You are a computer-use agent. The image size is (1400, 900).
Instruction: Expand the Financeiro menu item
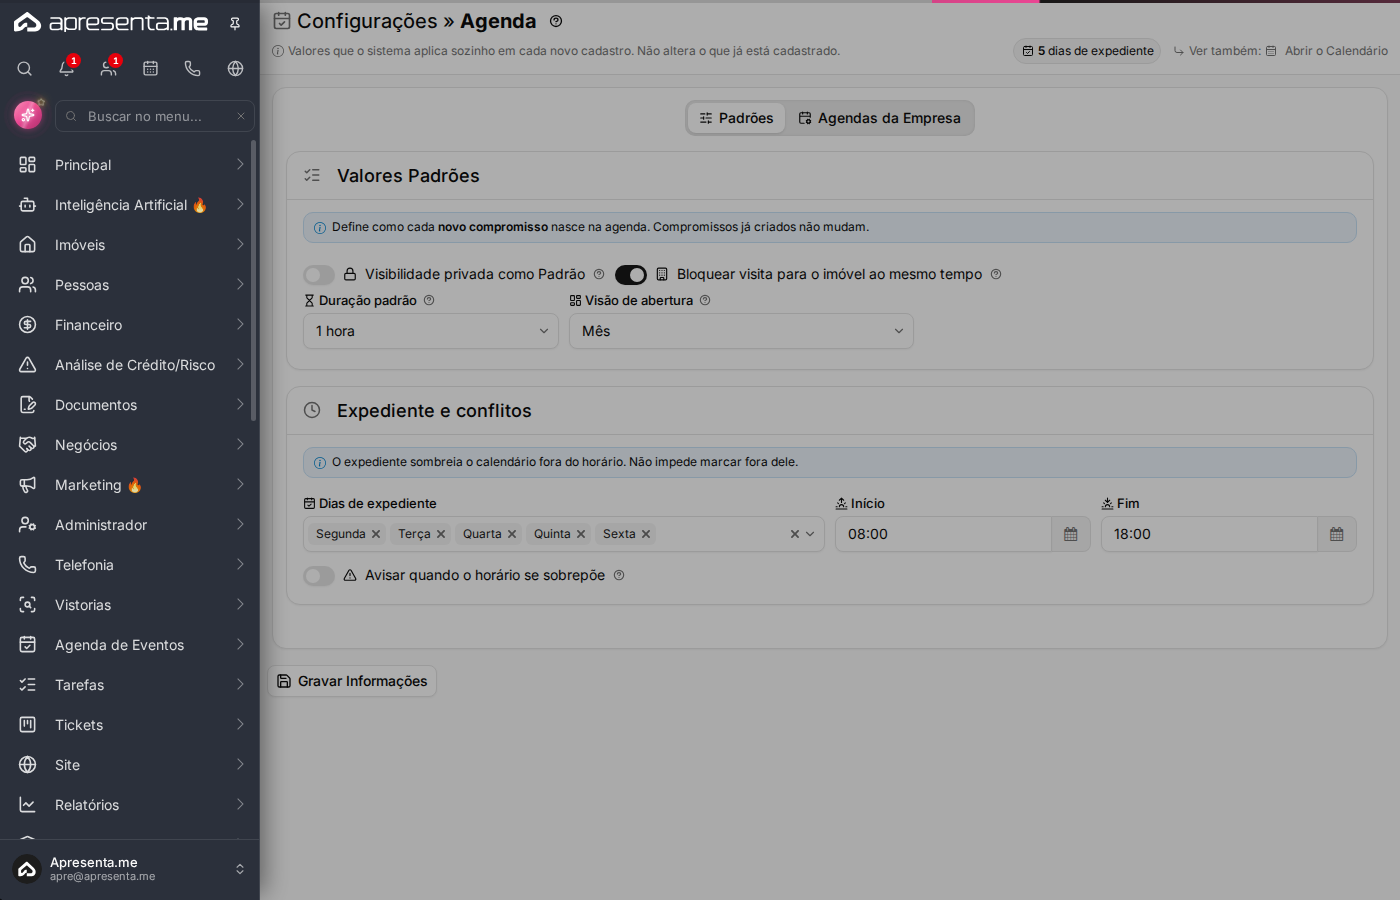point(130,325)
